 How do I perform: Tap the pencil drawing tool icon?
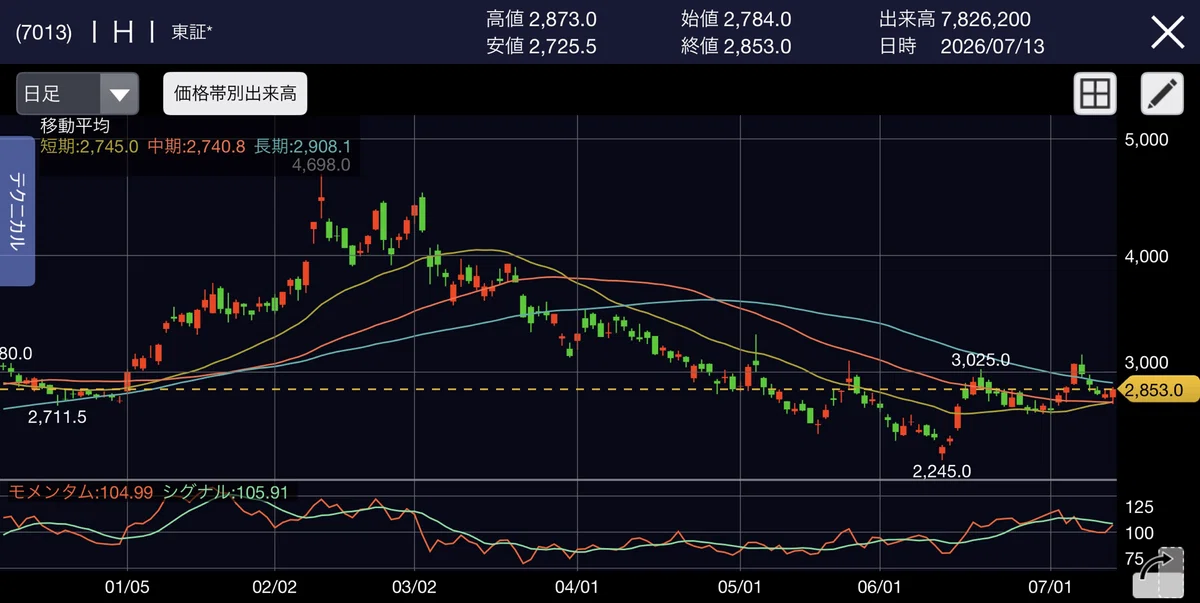pos(1162,94)
